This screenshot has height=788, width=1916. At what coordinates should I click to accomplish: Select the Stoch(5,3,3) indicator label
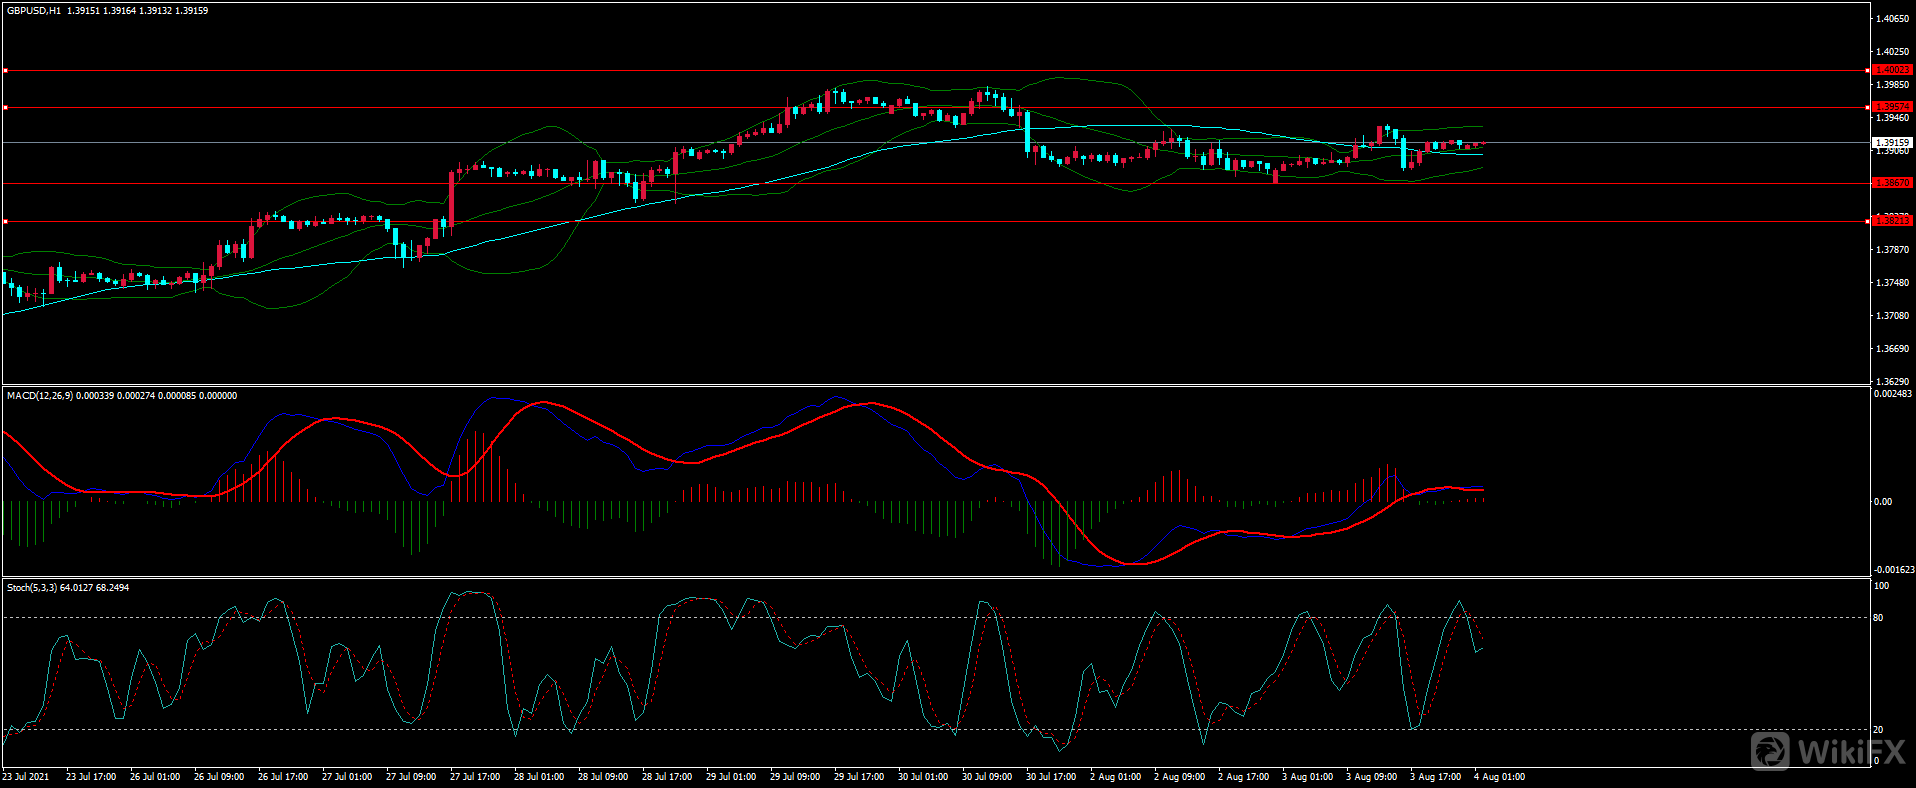tap(32, 588)
